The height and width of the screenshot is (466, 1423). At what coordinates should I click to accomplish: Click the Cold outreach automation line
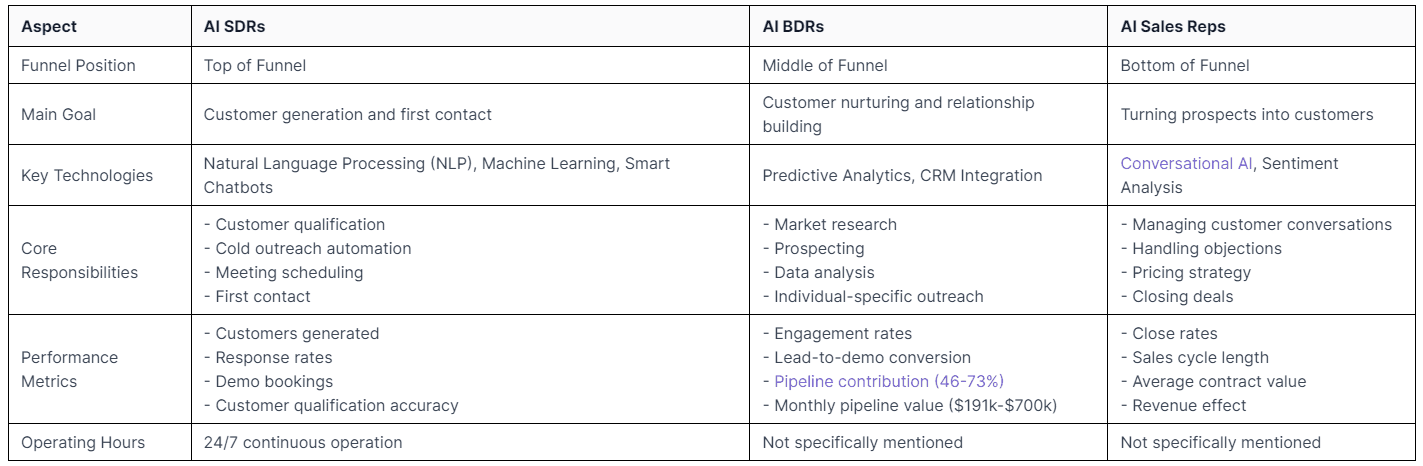[307, 248]
